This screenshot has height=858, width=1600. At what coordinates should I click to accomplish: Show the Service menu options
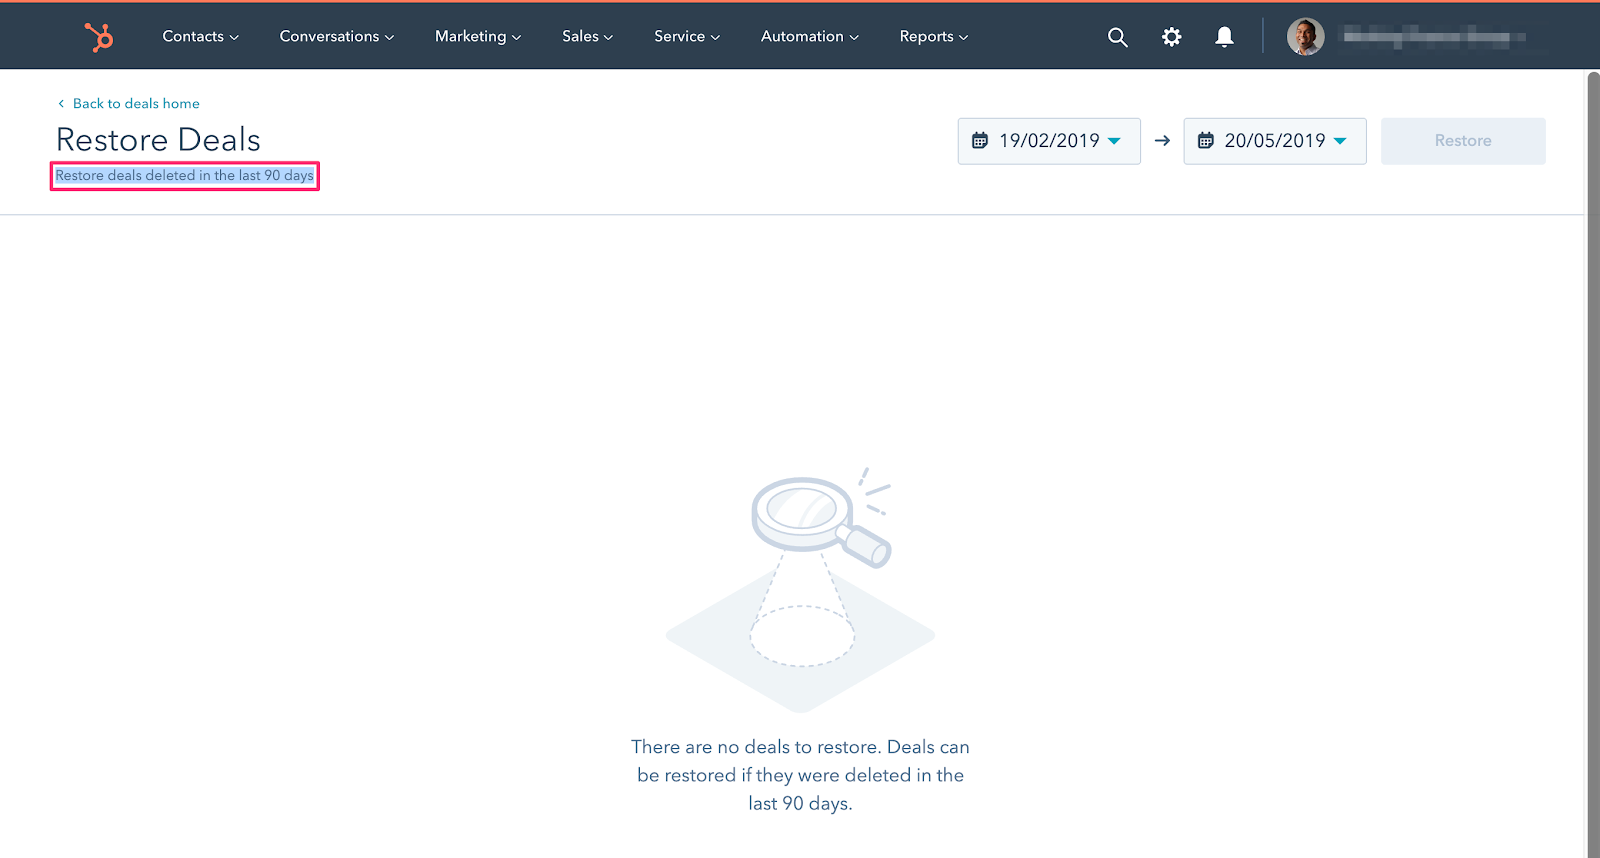tap(686, 37)
